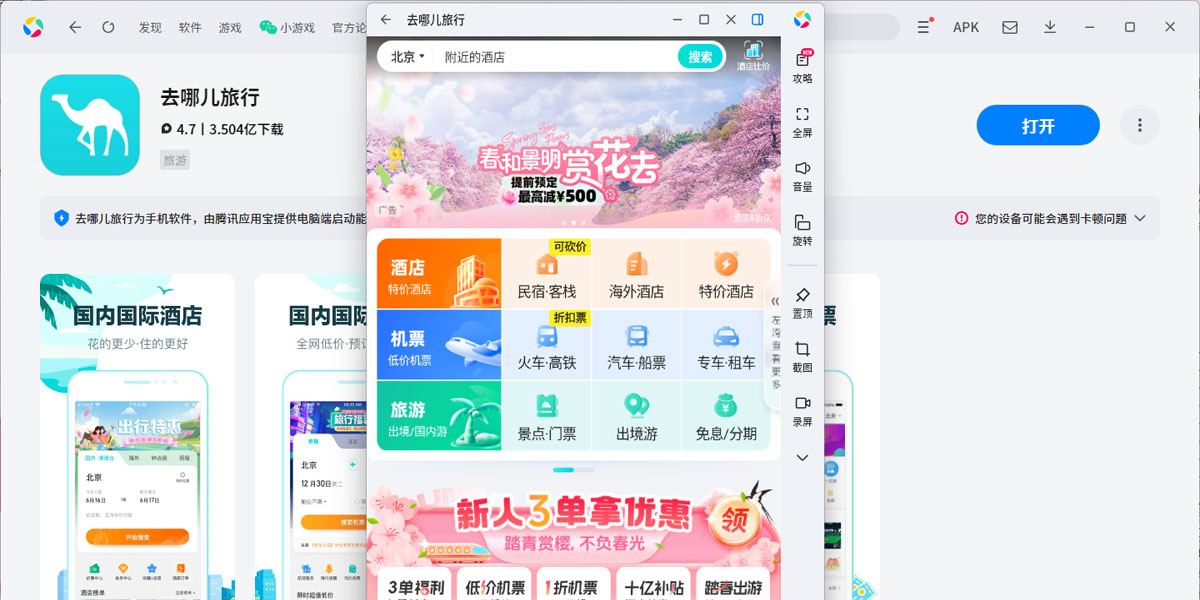Open the app store menu list icon
Image resolution: width=1200 pixels, height=600 pixels.
pos(924,27)
